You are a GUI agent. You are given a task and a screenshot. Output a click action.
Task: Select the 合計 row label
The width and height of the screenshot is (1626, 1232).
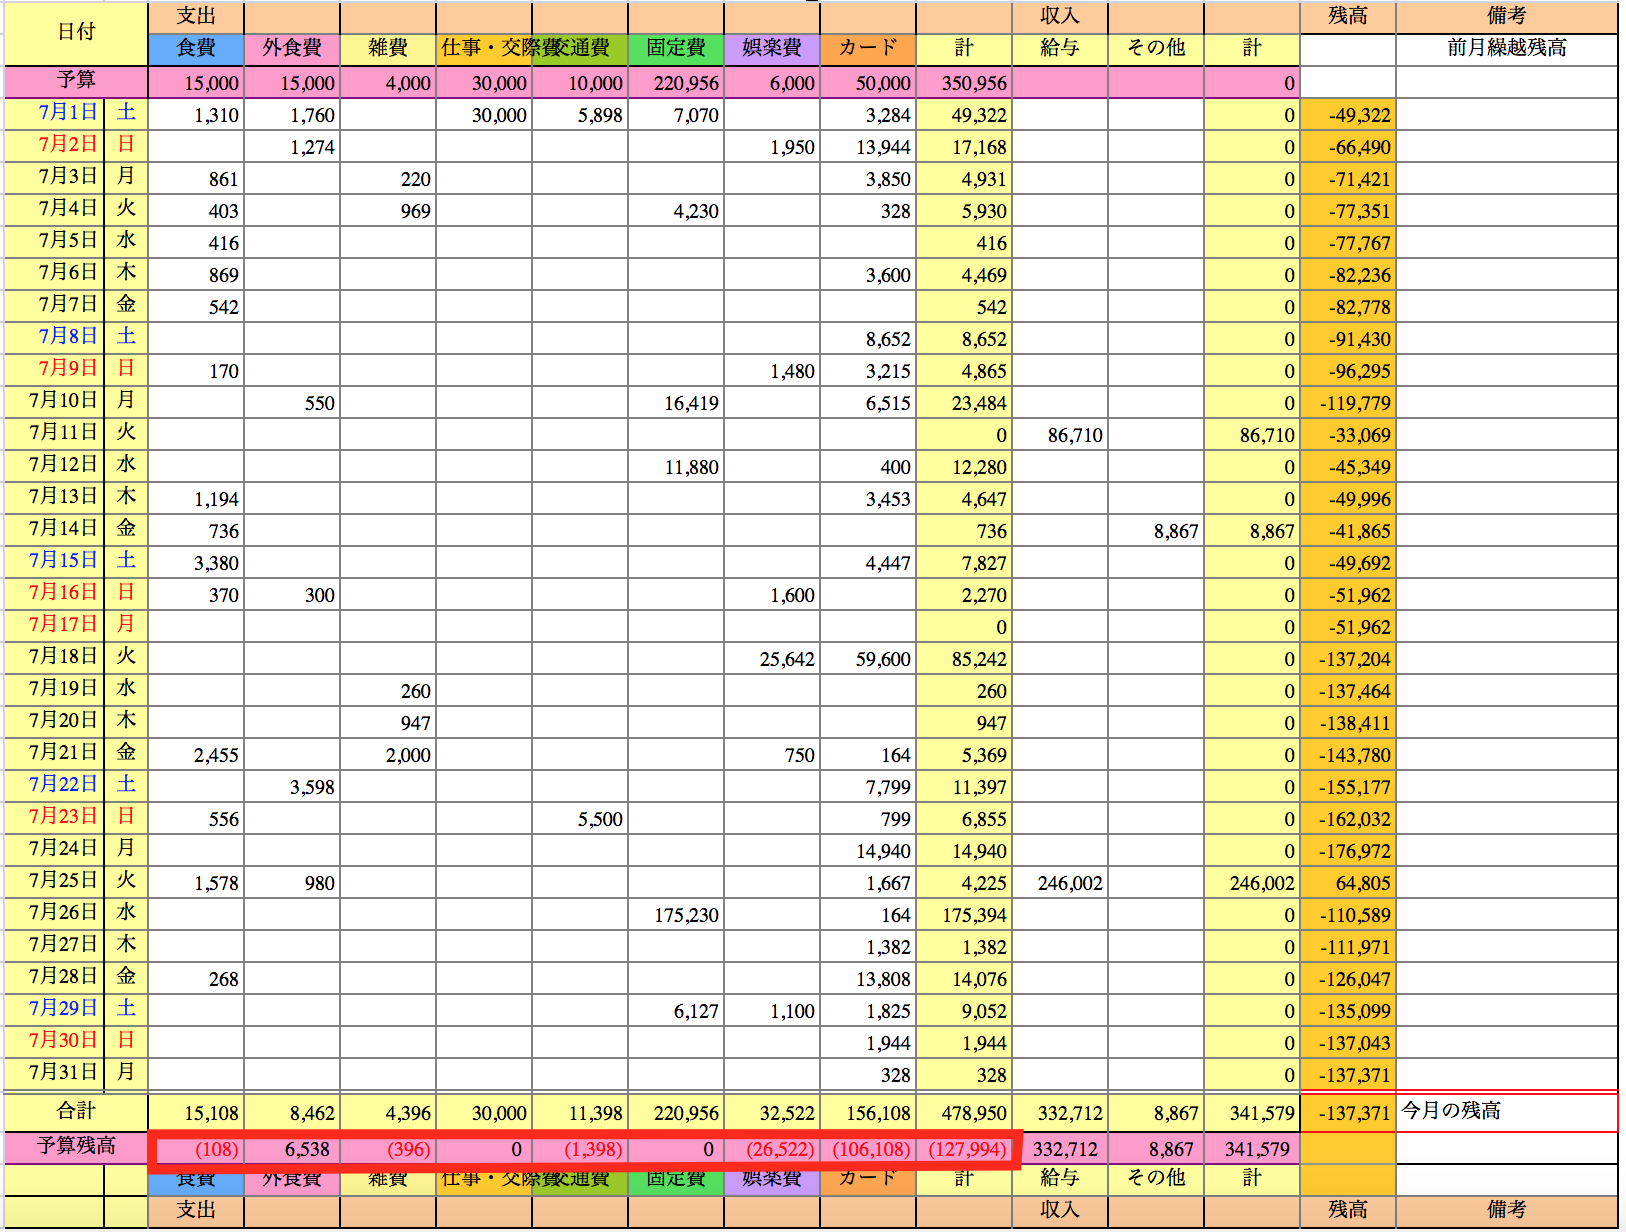(76, 1111)
